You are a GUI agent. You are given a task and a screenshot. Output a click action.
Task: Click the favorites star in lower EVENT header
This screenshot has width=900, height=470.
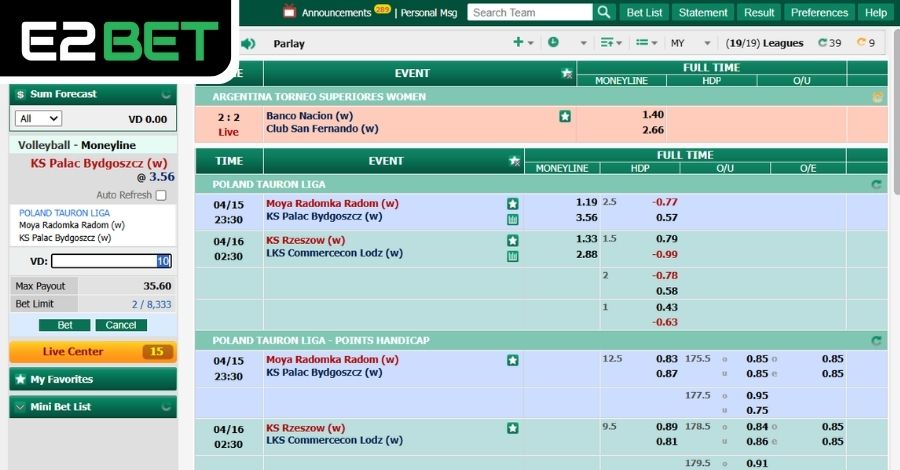514,161
